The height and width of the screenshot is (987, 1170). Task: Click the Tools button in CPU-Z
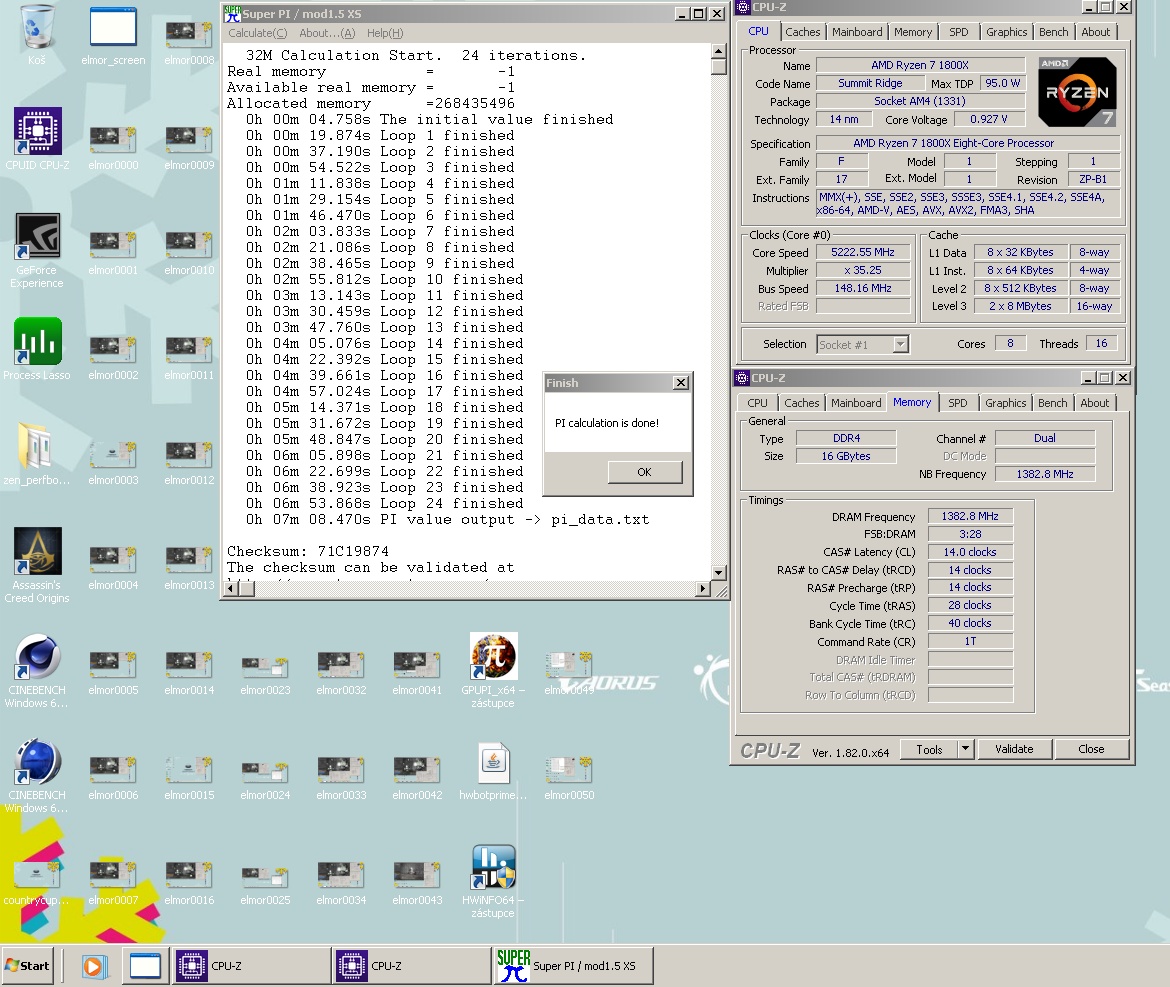pyautogui.click(x=929, y=749)
